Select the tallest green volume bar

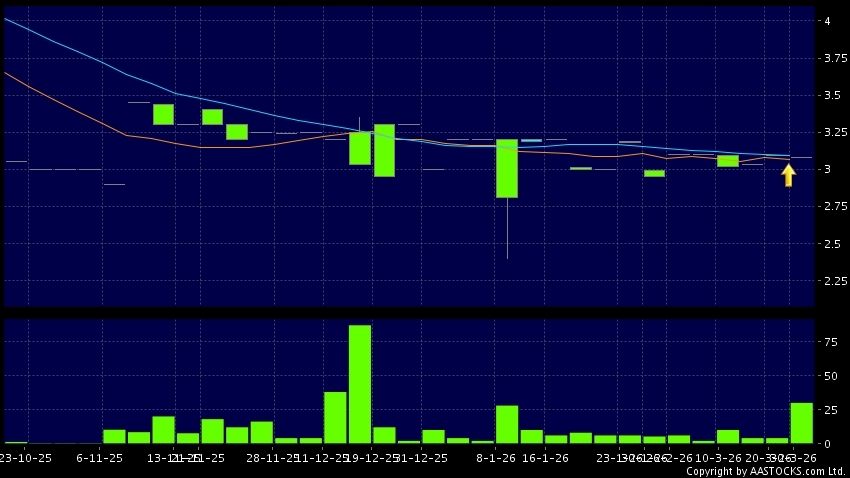pyautogui.click(x=360, y=384)
